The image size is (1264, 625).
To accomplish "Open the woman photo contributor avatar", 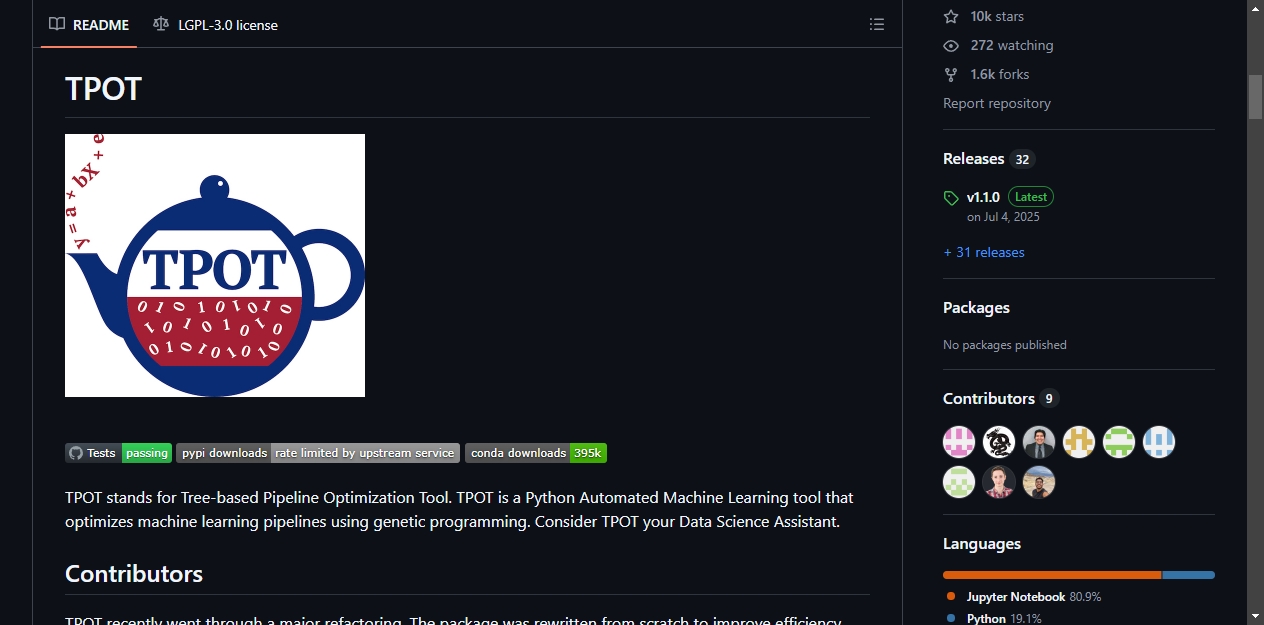I will tap(999, 482).
